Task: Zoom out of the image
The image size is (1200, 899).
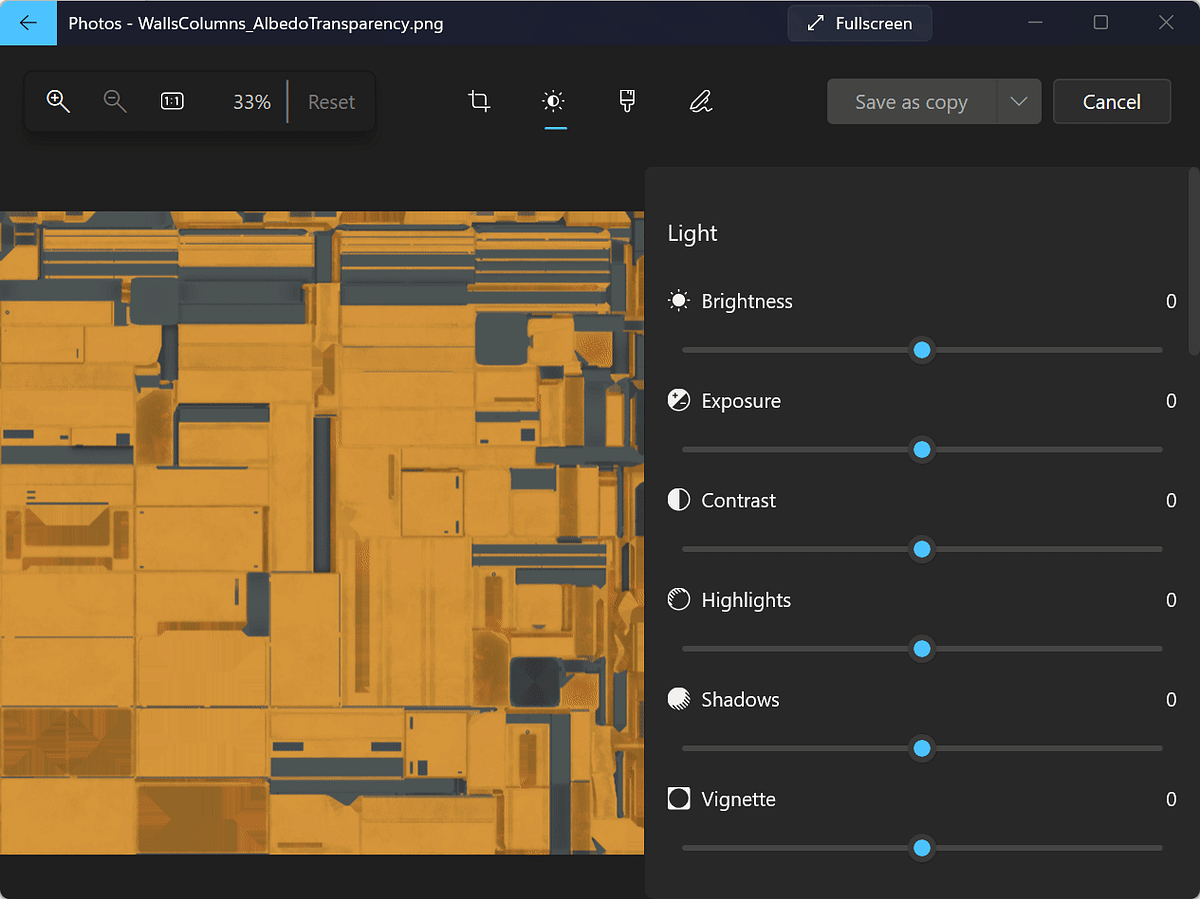Action: coord(115,101)
